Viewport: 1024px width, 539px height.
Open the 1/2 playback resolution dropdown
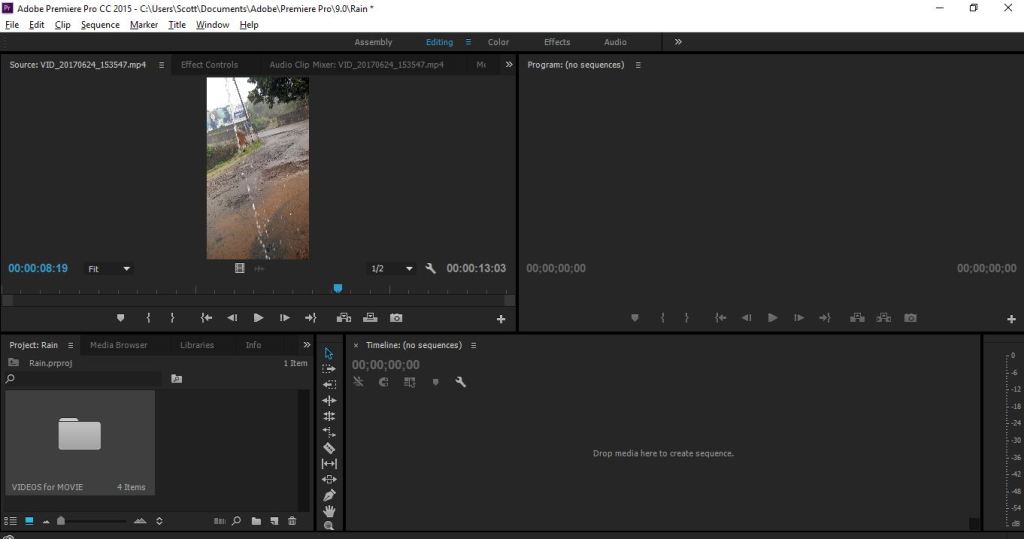click(x=391, y=269)
